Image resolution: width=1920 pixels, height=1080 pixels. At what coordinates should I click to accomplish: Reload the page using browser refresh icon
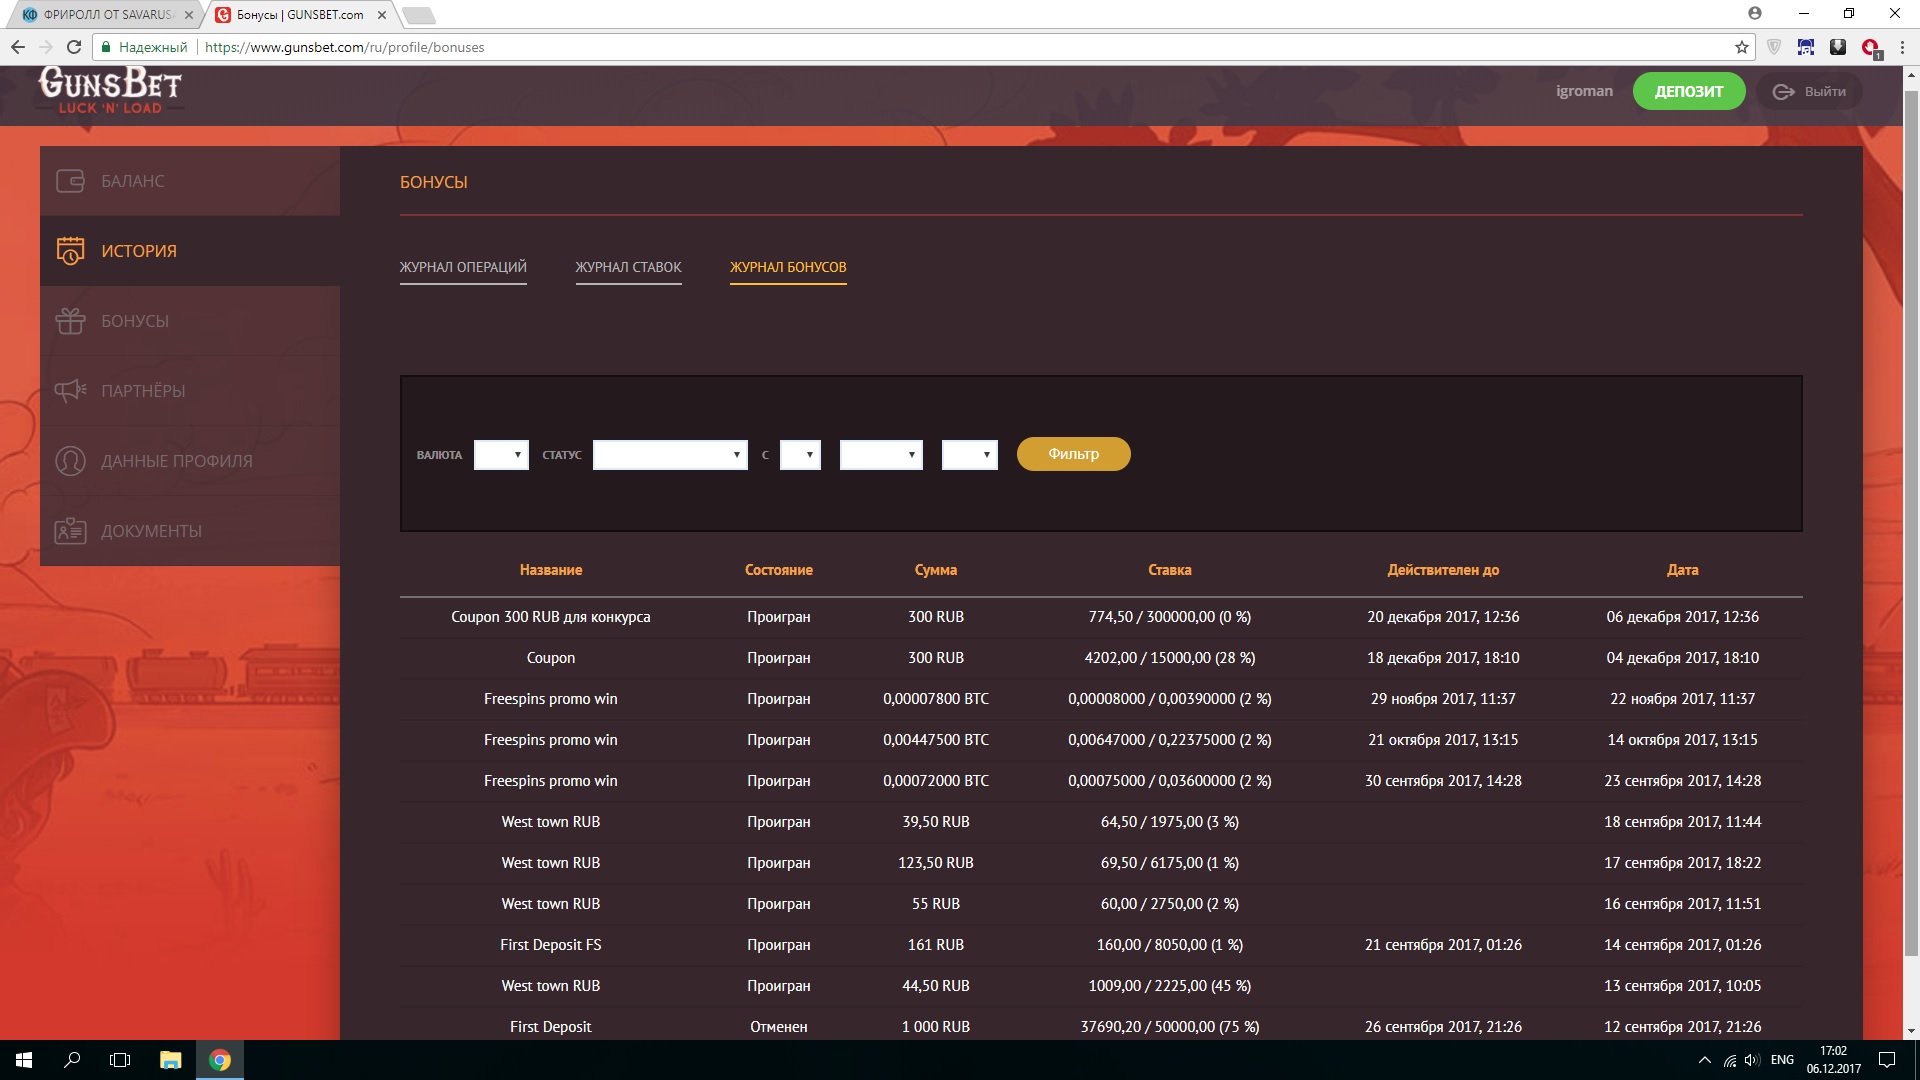73,47
